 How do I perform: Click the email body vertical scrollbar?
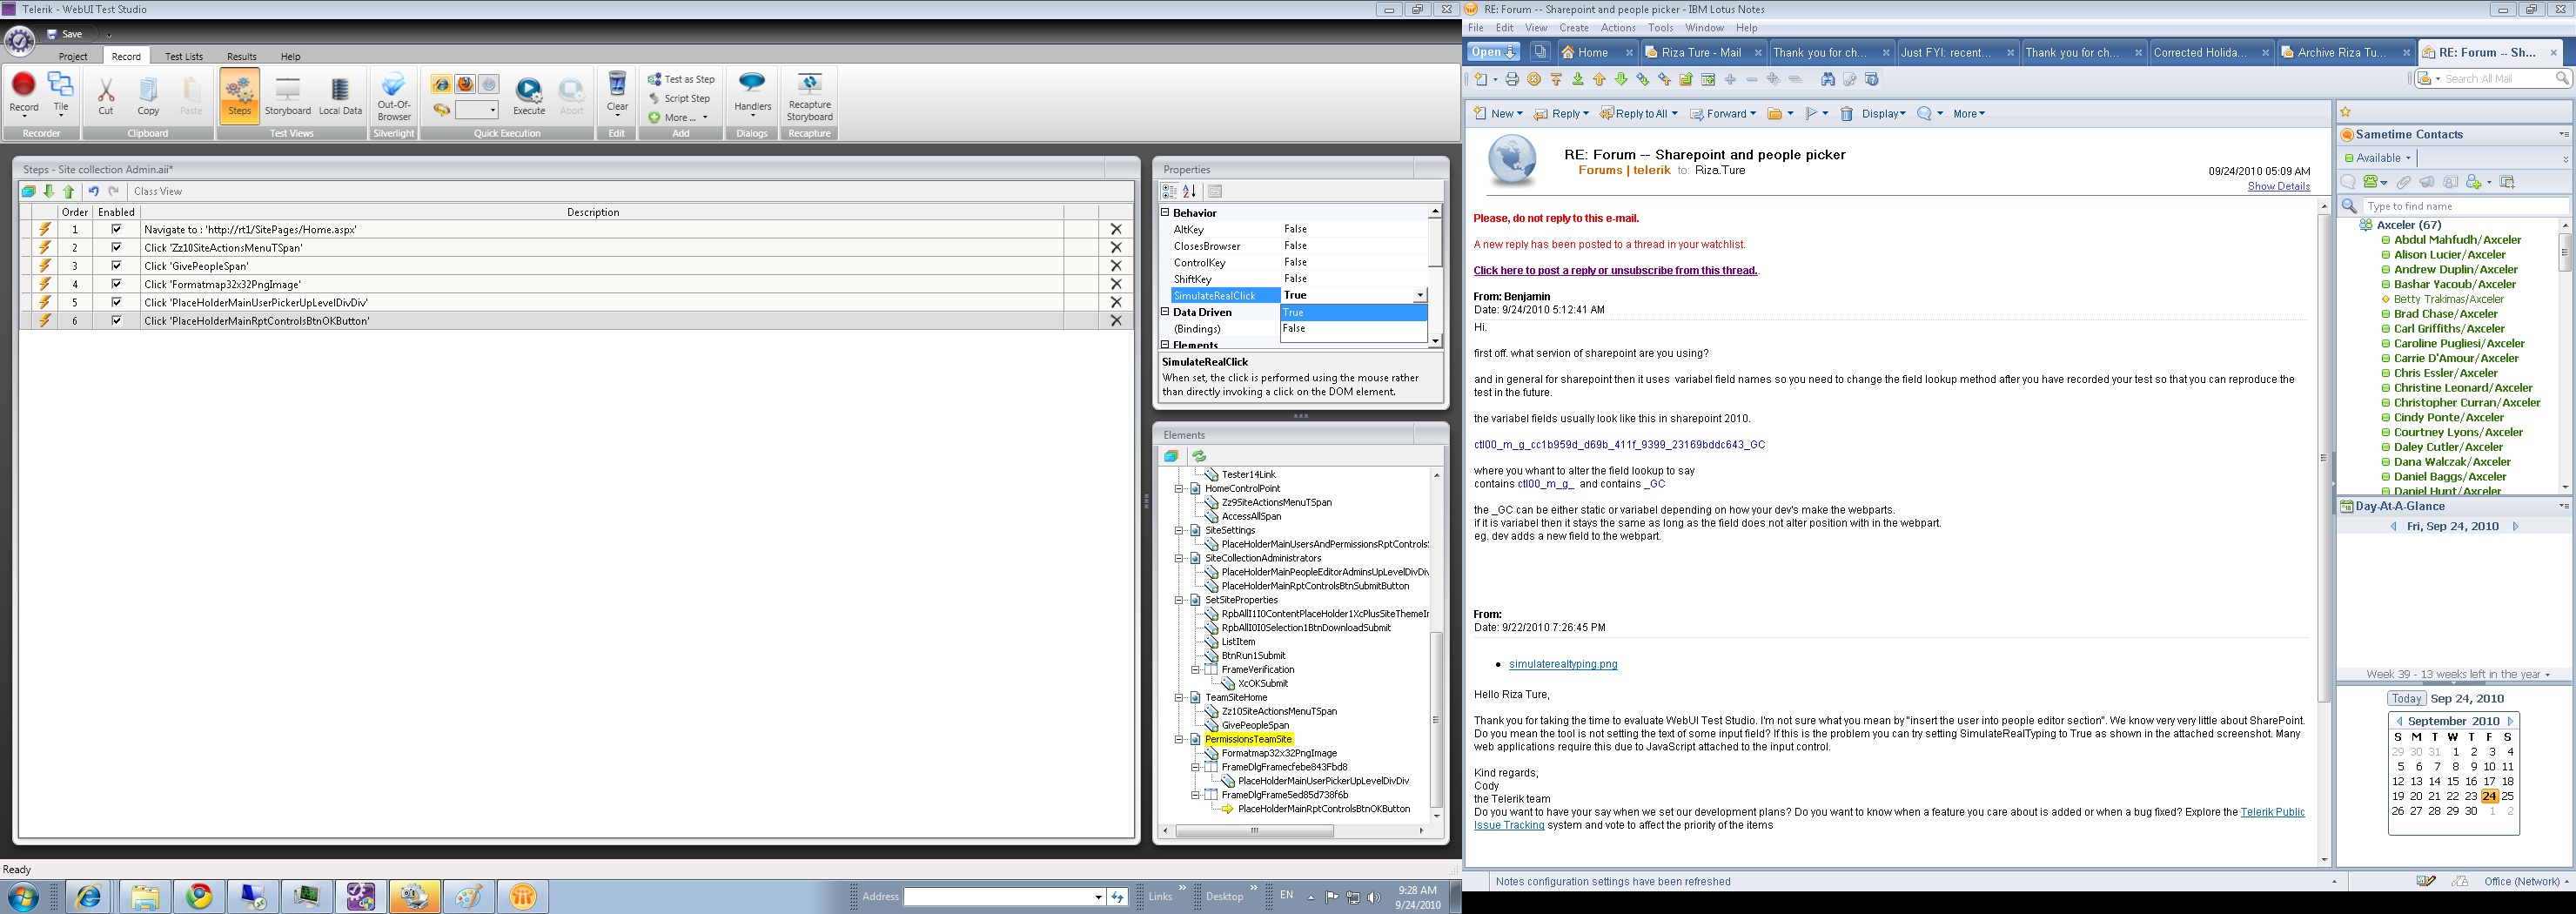click(x=2323, y=458)
